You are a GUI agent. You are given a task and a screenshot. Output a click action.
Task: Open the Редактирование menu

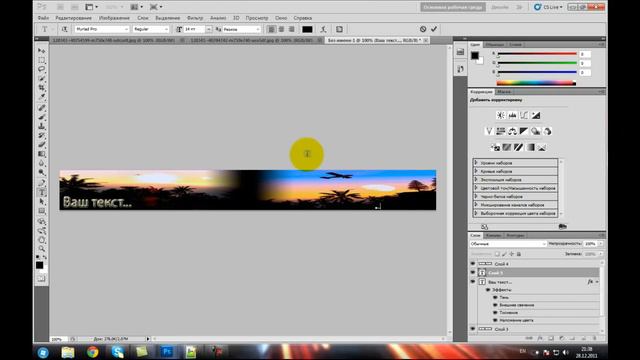point(73,18)
